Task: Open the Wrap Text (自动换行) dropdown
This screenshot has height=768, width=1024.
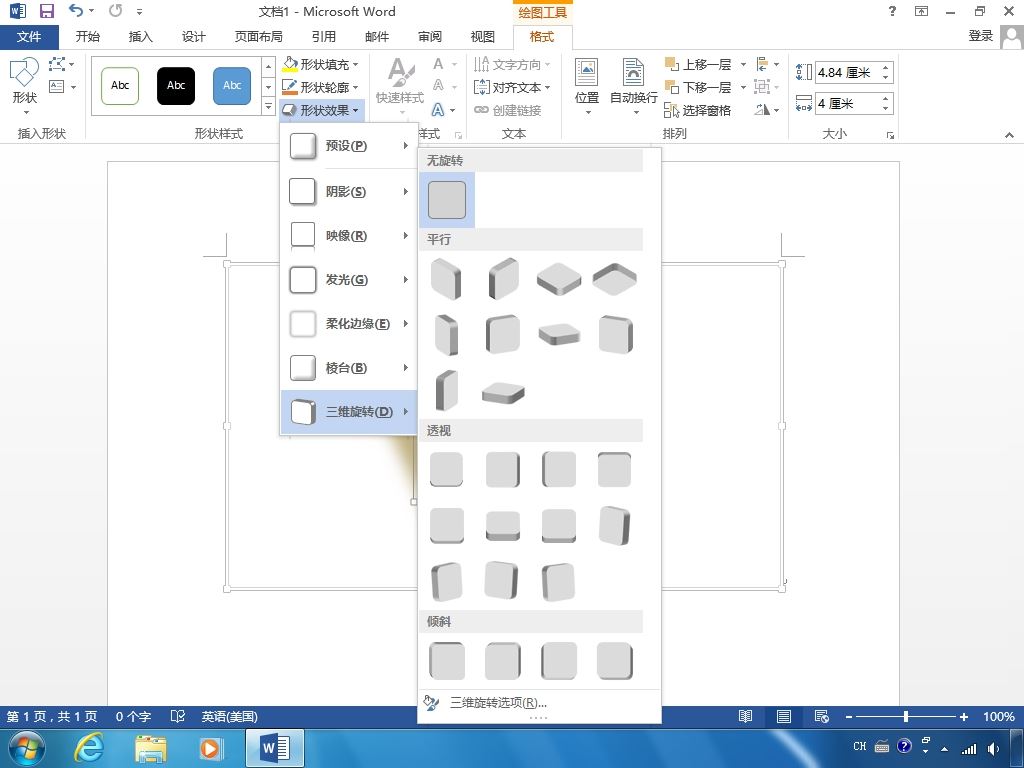Action: [633, 86]
